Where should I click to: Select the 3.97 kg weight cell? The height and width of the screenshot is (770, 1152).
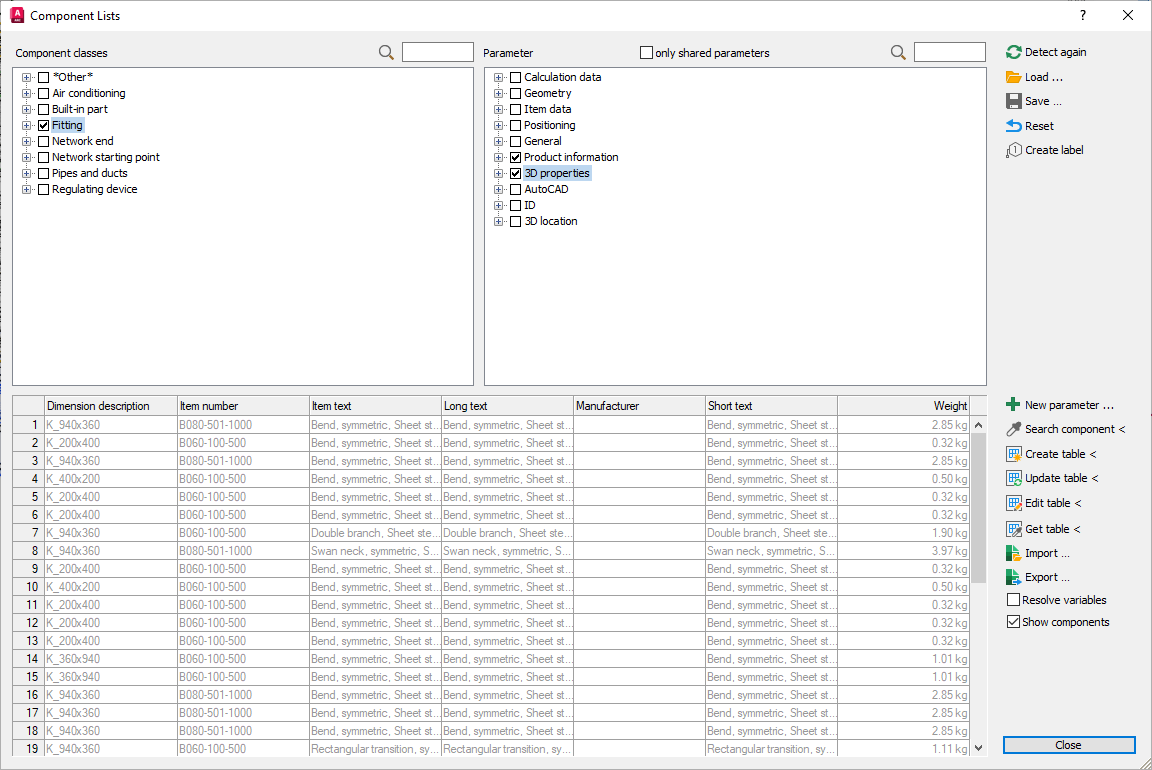click(904, 551)
